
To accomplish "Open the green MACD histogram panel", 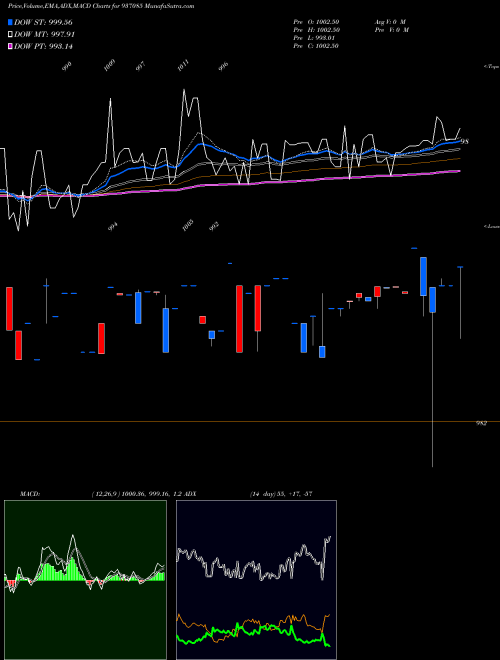I will coord(85,580).
